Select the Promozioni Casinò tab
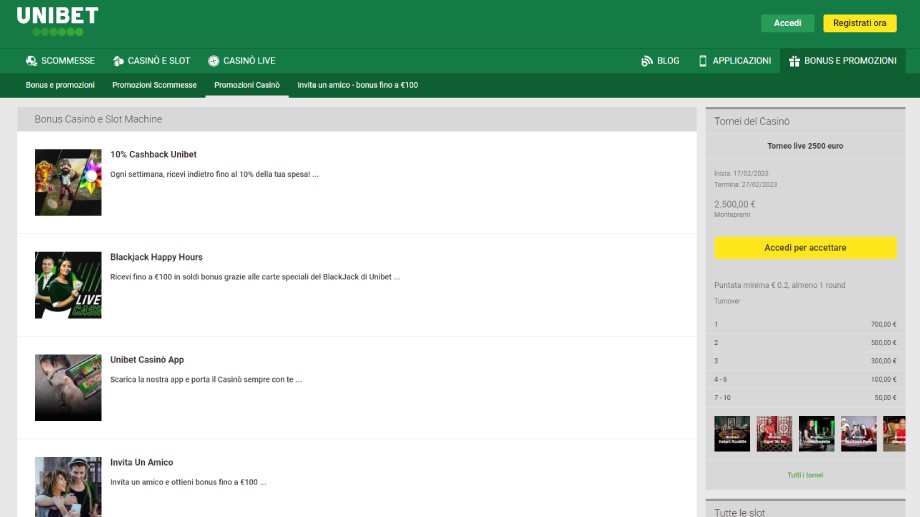The height and width of the screenshot is (517, 920). coord(247,85)
